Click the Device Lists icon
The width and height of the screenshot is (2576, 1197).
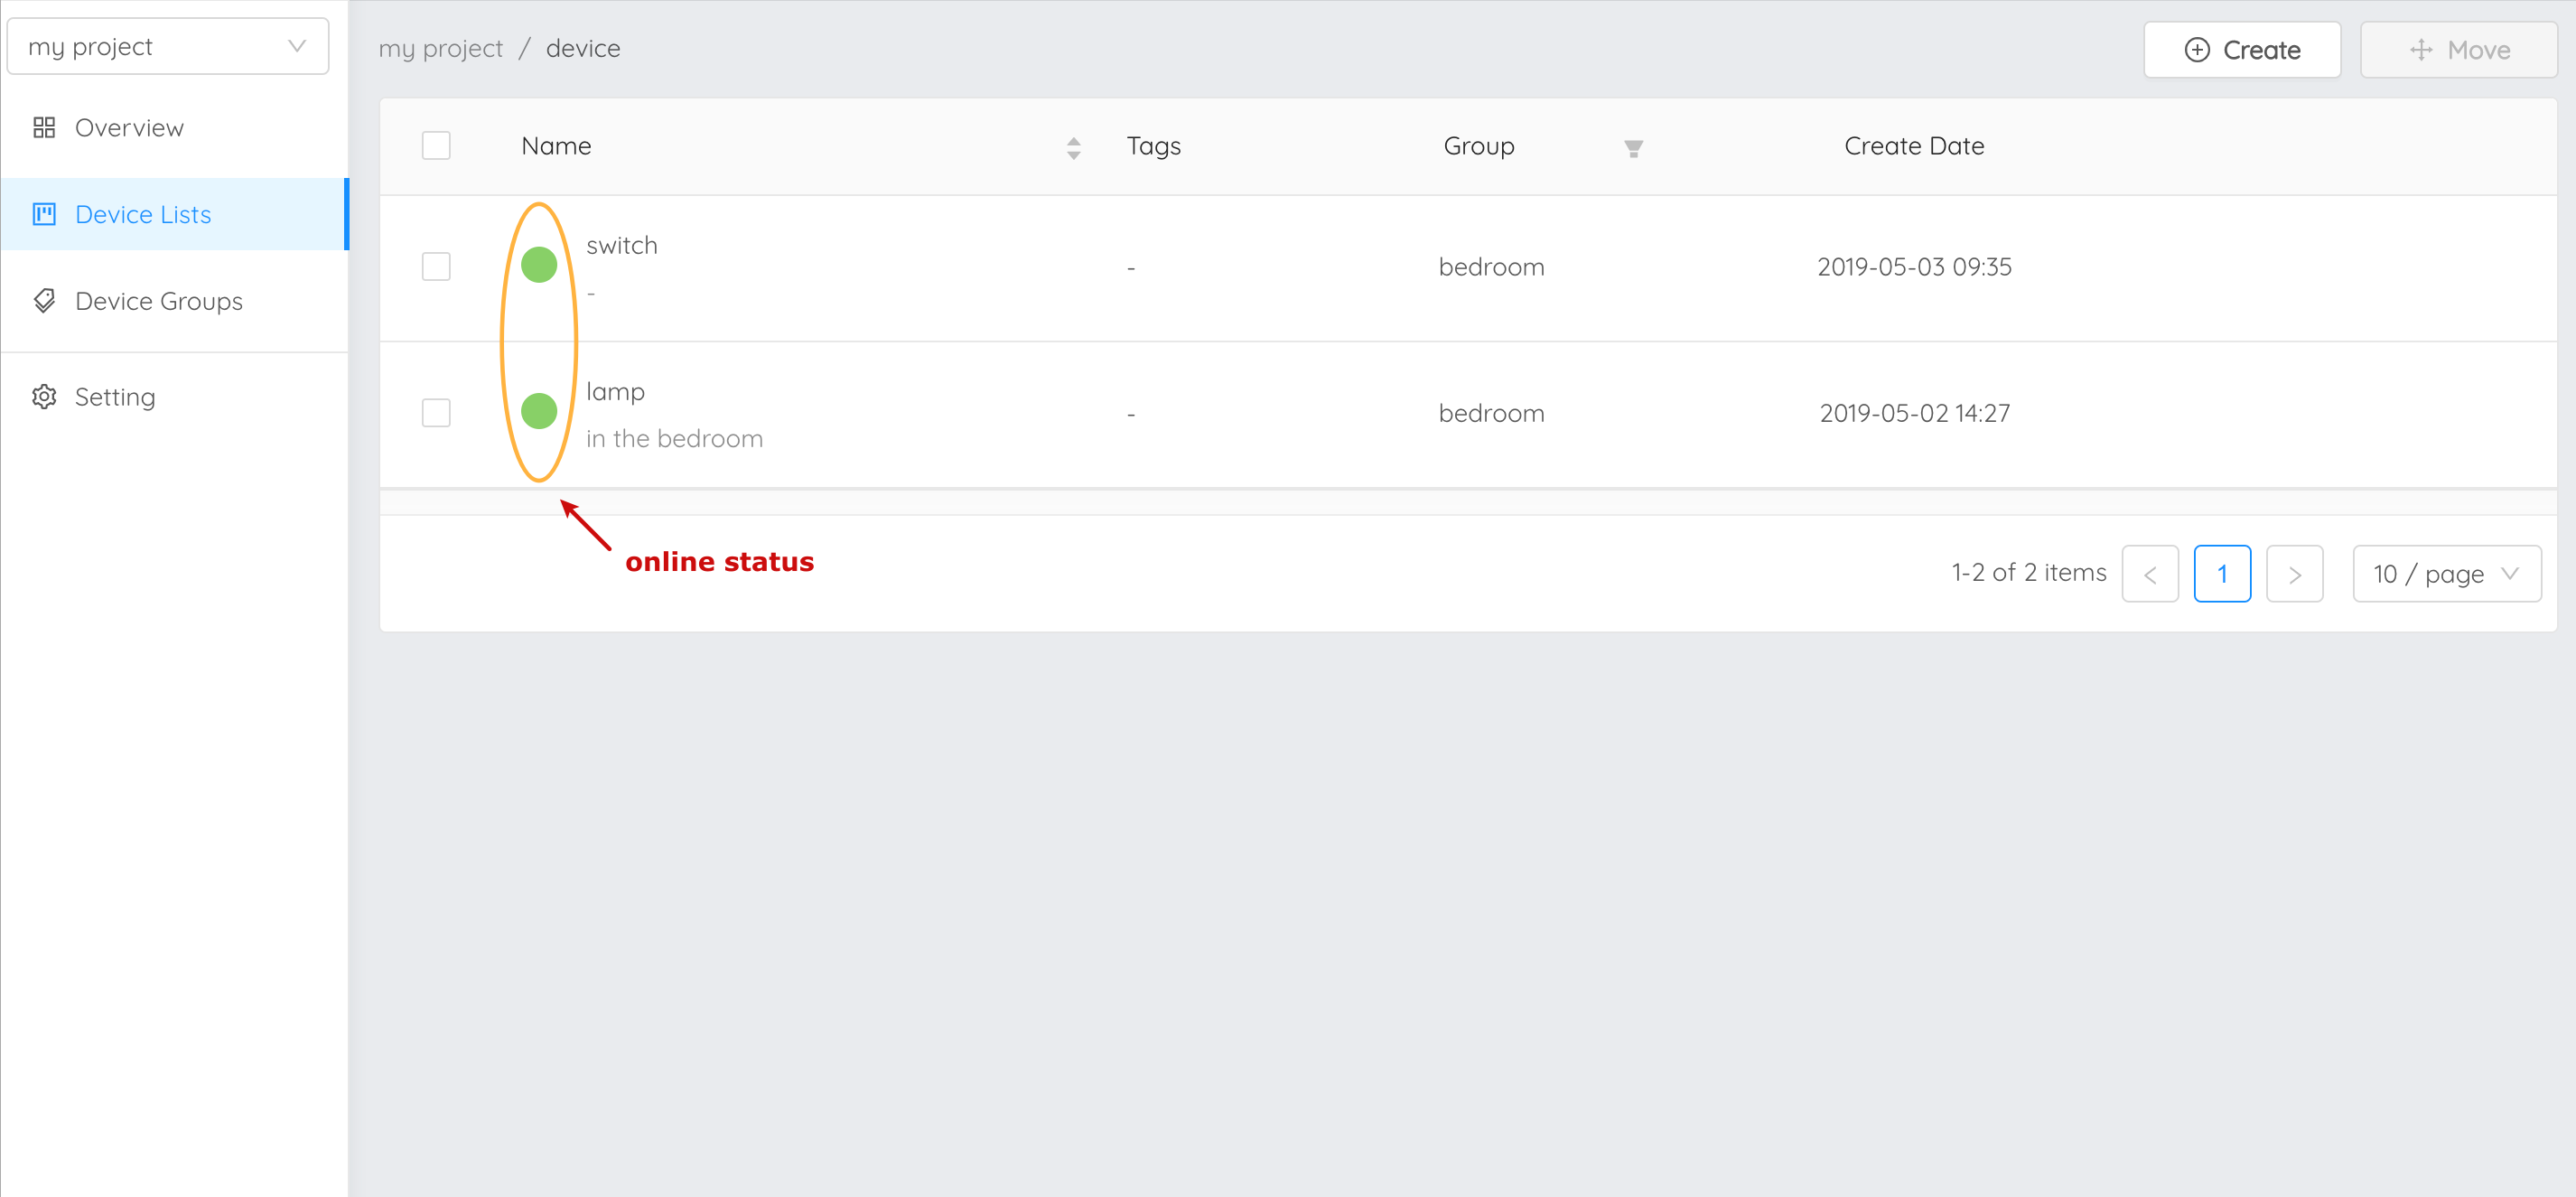pos(44,214)
